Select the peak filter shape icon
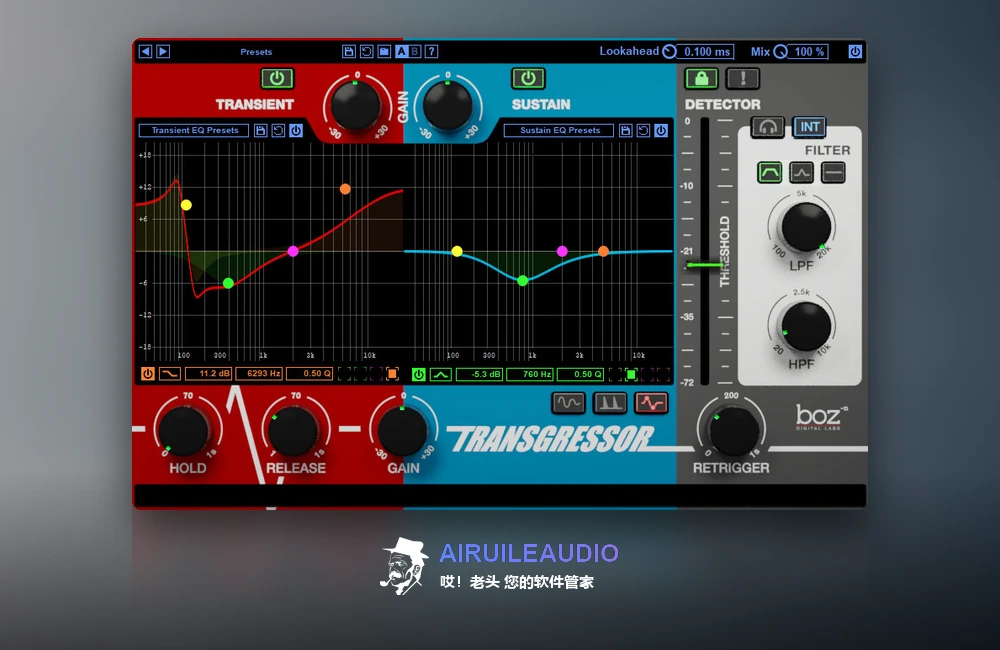Viewport: 1000px width, 650px height. coord(802,172)
